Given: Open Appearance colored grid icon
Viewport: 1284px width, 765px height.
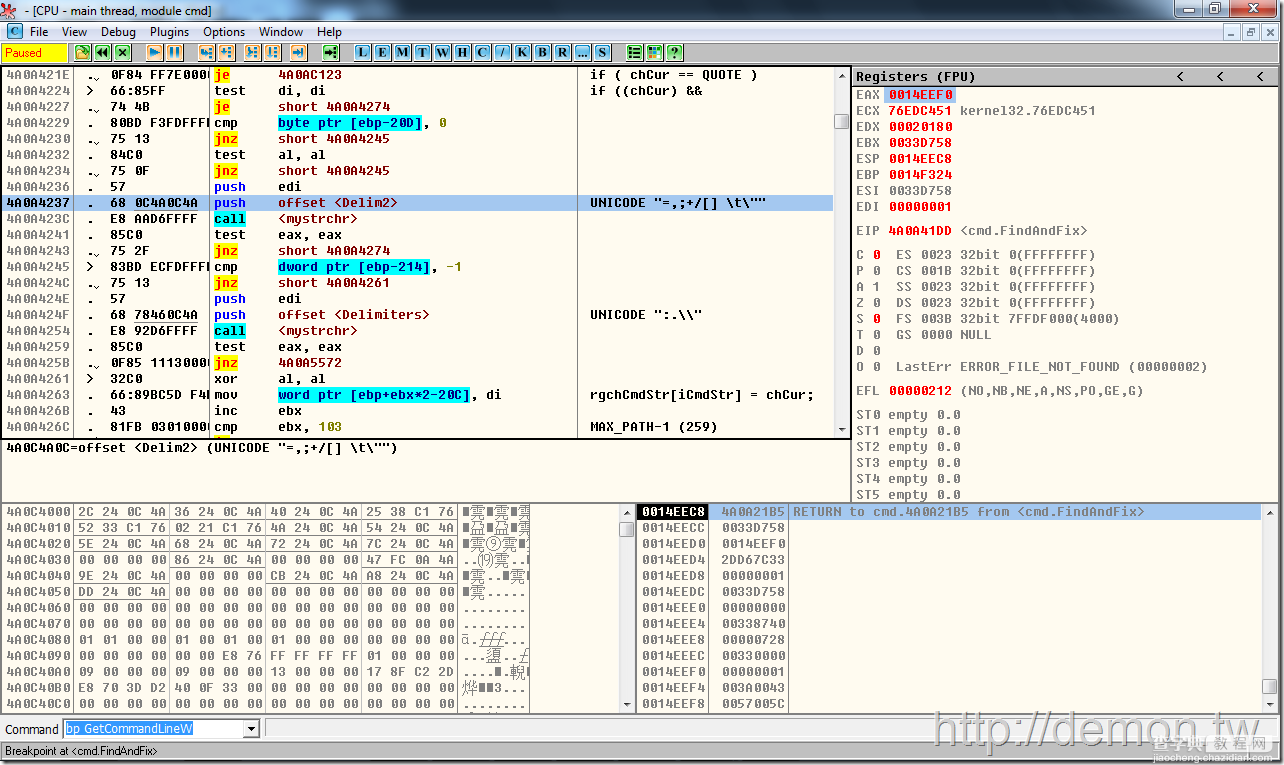Looking at the screenshot, I should point(654,52).
